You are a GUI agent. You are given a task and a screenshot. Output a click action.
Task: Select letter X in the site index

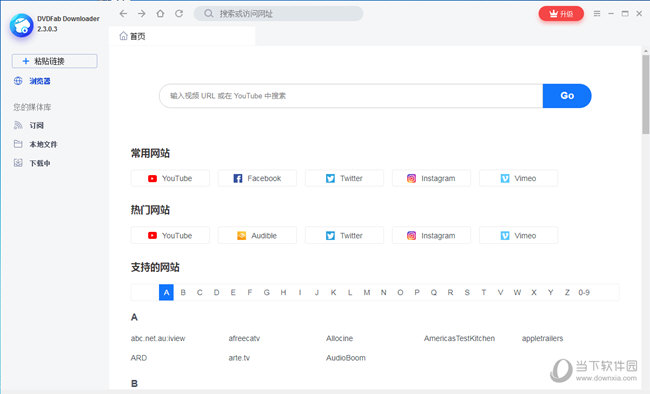534,292
